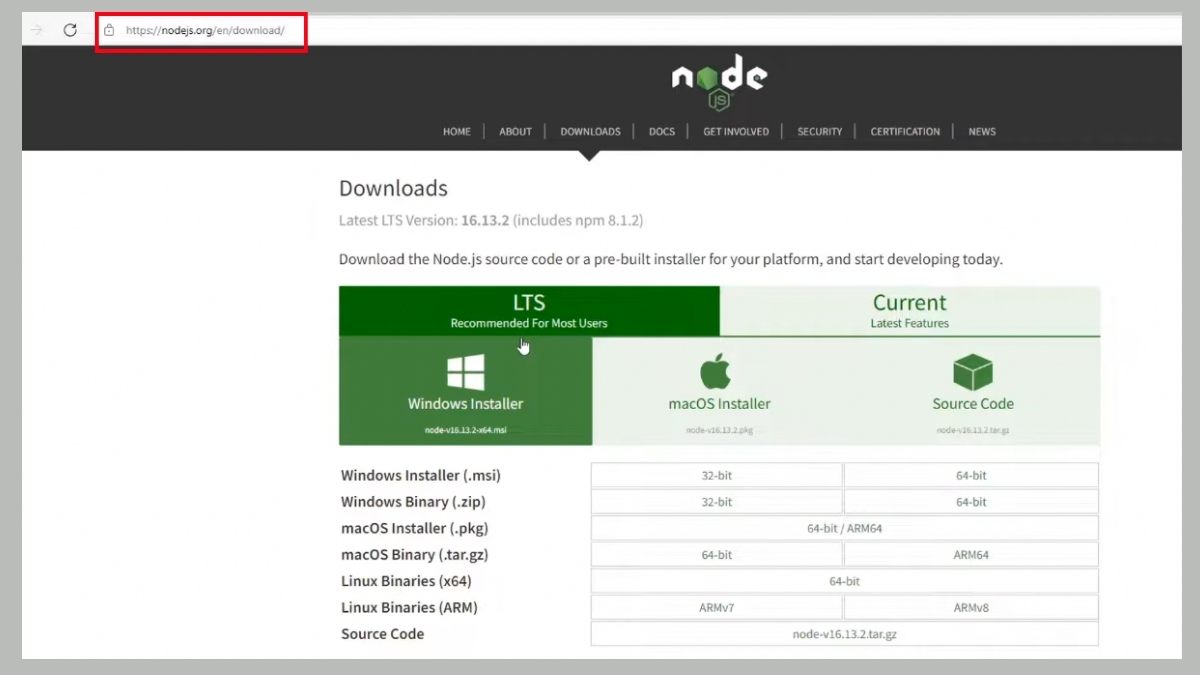The height and width of the screenshot is (675, 1200).
Task: Download node-v16.13.2-x64.msi file link
Action: click(x=466, y=430)
